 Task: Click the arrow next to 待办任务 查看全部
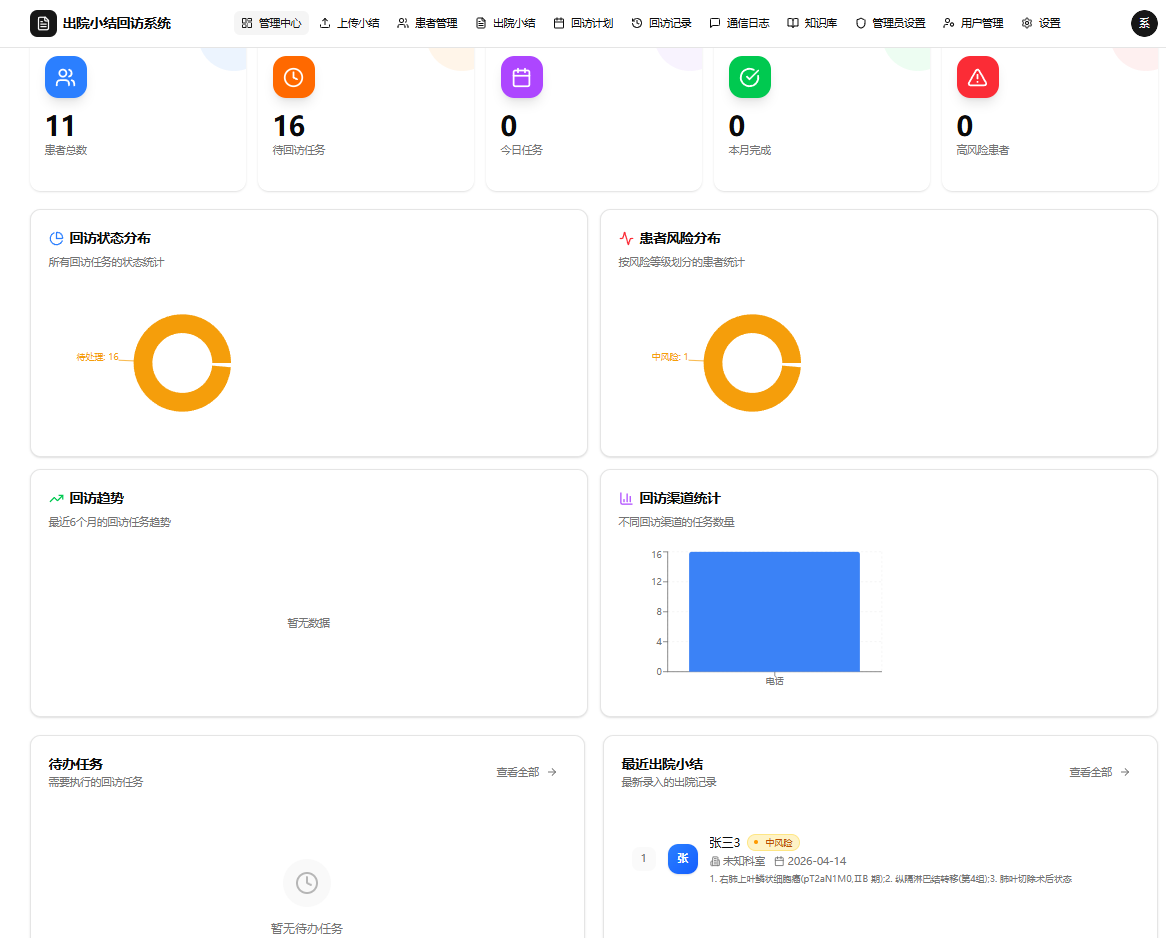click(552, 772)
